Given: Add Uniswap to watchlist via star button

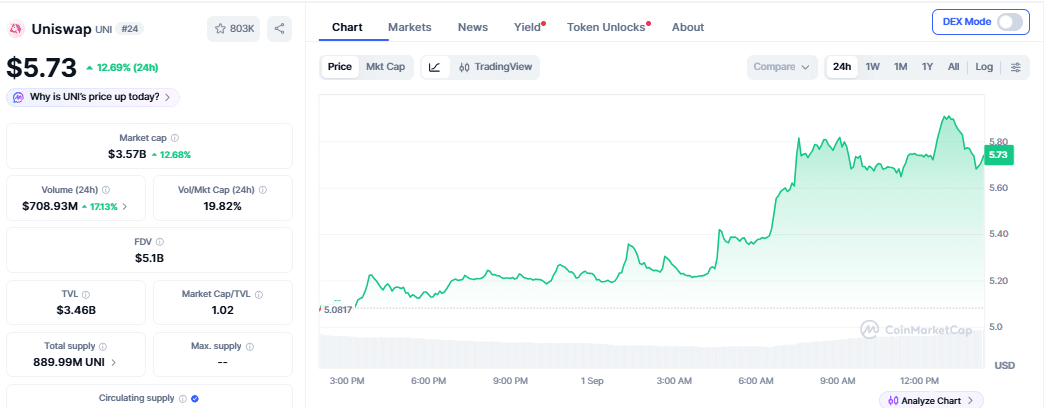Looking at the screenshot, I should (234, 29).
